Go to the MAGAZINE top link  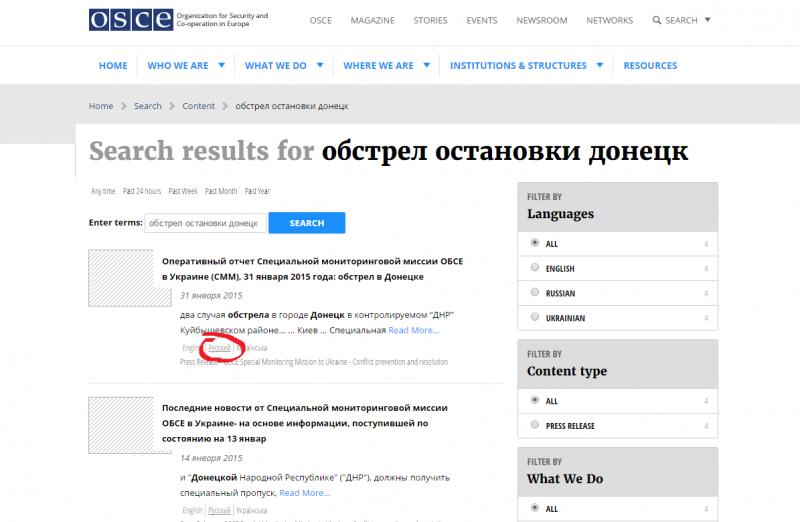[x=372, y=20]
